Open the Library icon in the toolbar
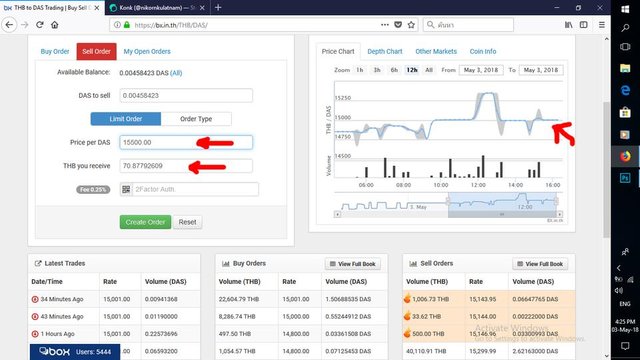This screenshot has width=640, height=360. point(569,25)
